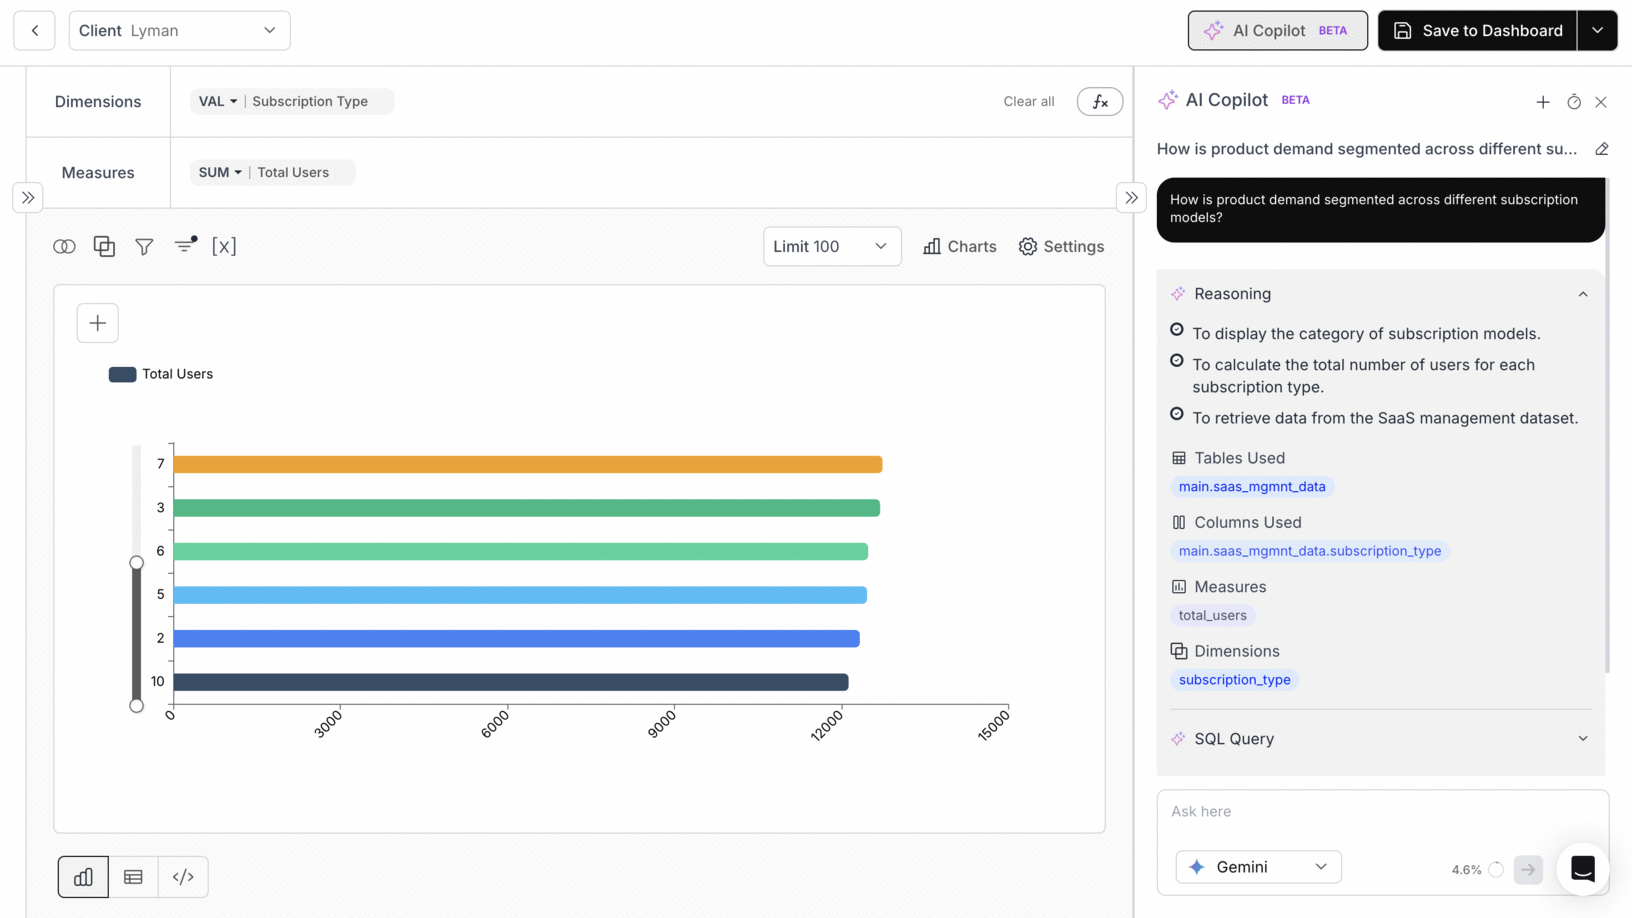Expand the left side panel

28,198
